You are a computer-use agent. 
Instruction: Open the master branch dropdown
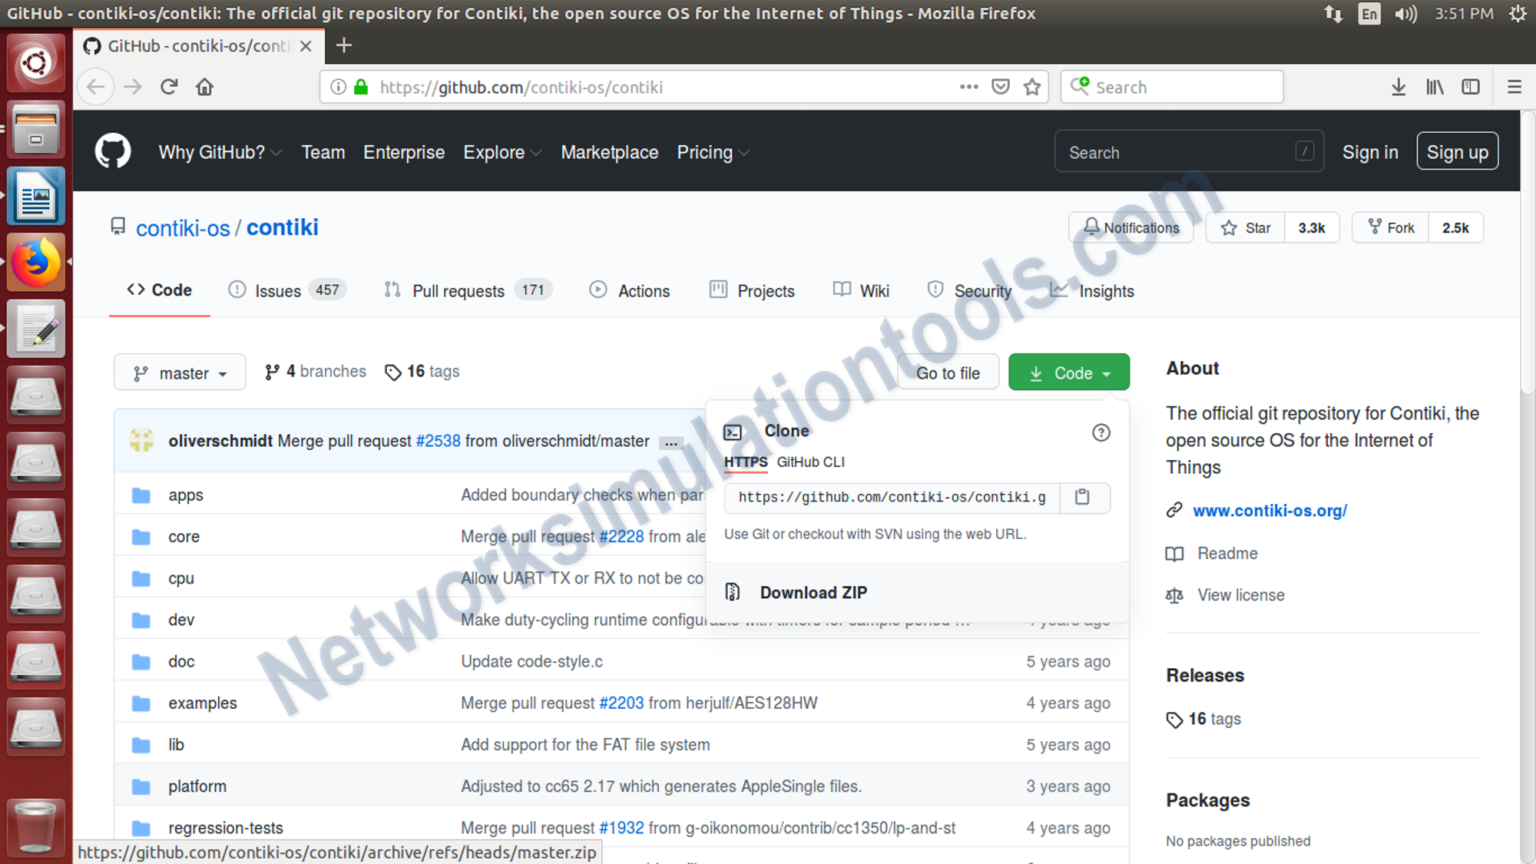[x=179, y=372]
